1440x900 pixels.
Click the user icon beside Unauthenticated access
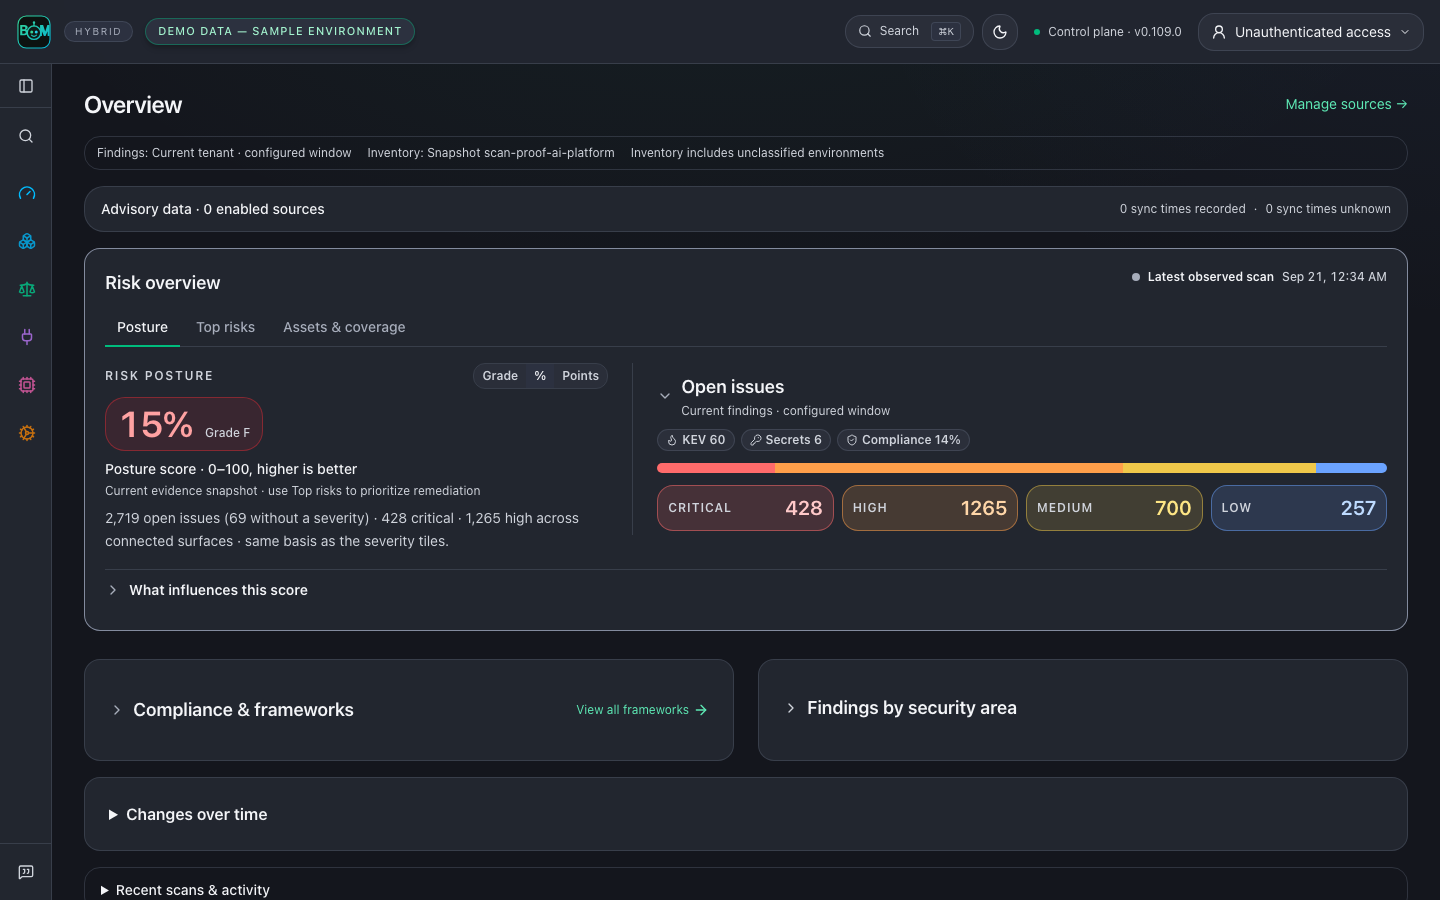click(x=1219, y=32)
